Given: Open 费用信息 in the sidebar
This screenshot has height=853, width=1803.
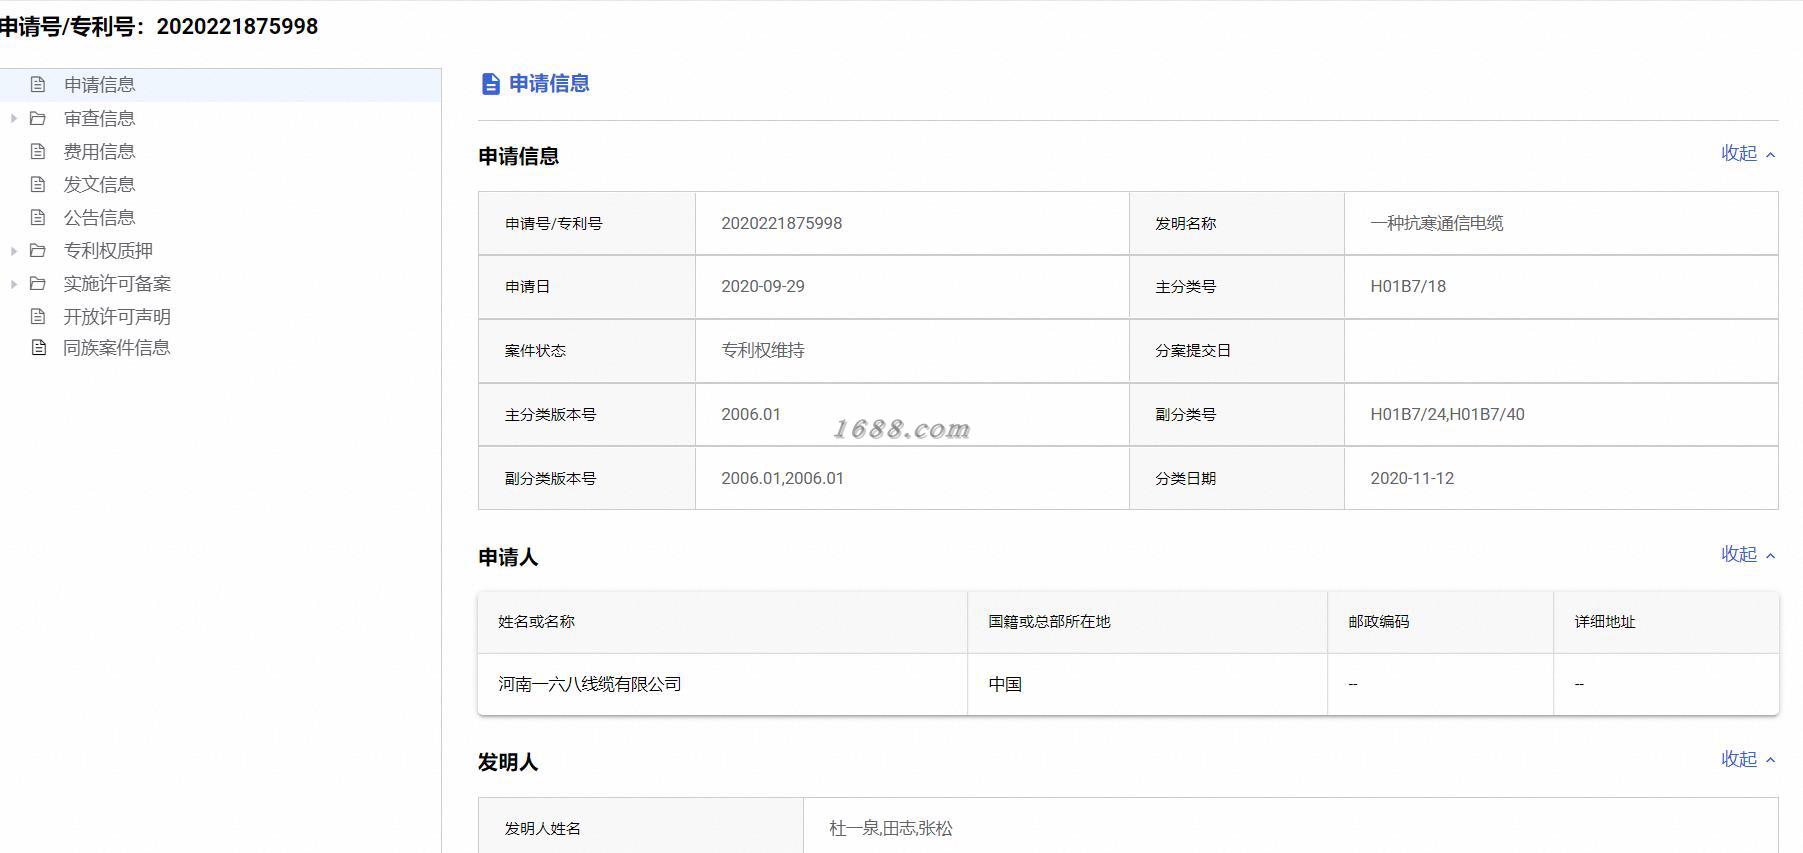Looking at the screenshot, I should coord(100,151).
